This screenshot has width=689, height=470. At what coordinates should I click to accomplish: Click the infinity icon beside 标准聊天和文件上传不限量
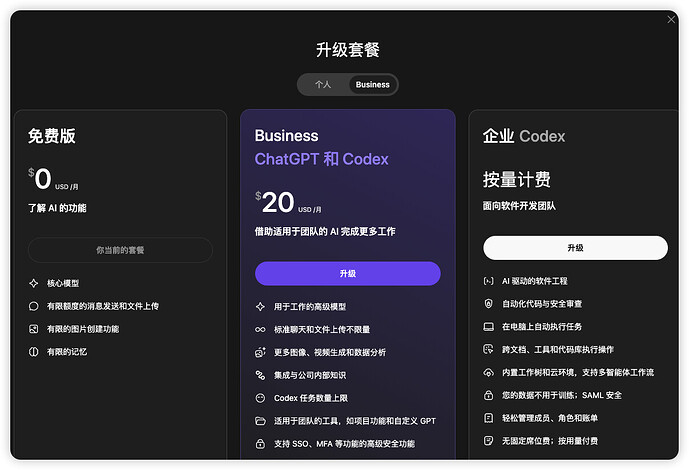[x=260, y=329]
